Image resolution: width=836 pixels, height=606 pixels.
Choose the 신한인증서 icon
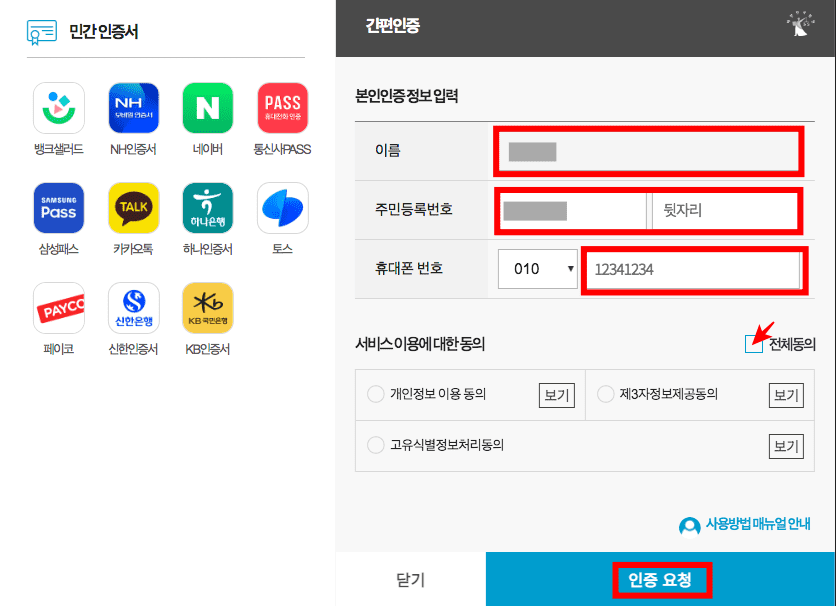[133, 308]
